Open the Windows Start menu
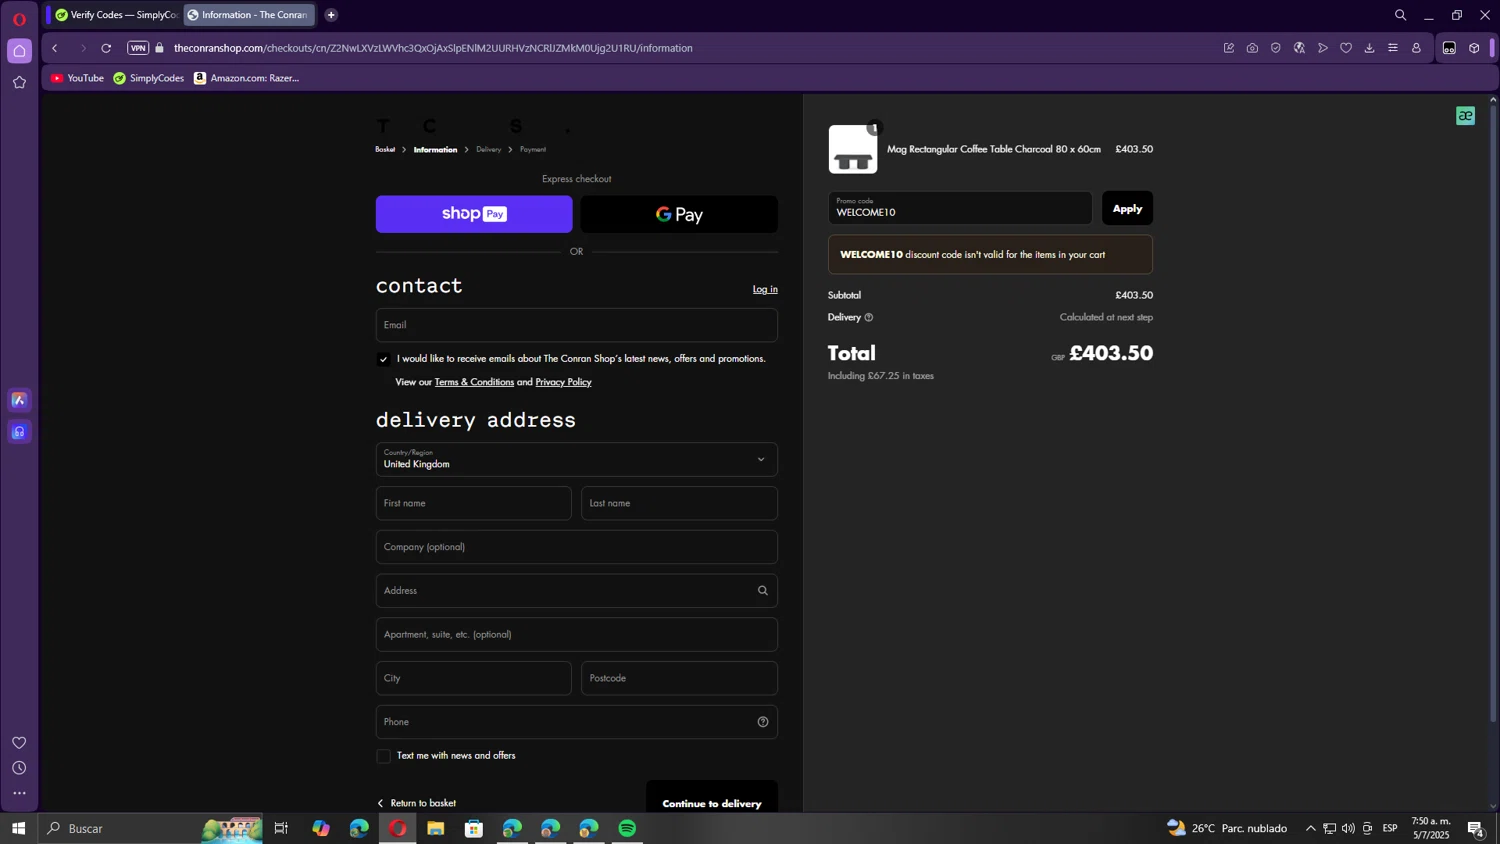The image size is (1500, 844). tap(18, 828)
